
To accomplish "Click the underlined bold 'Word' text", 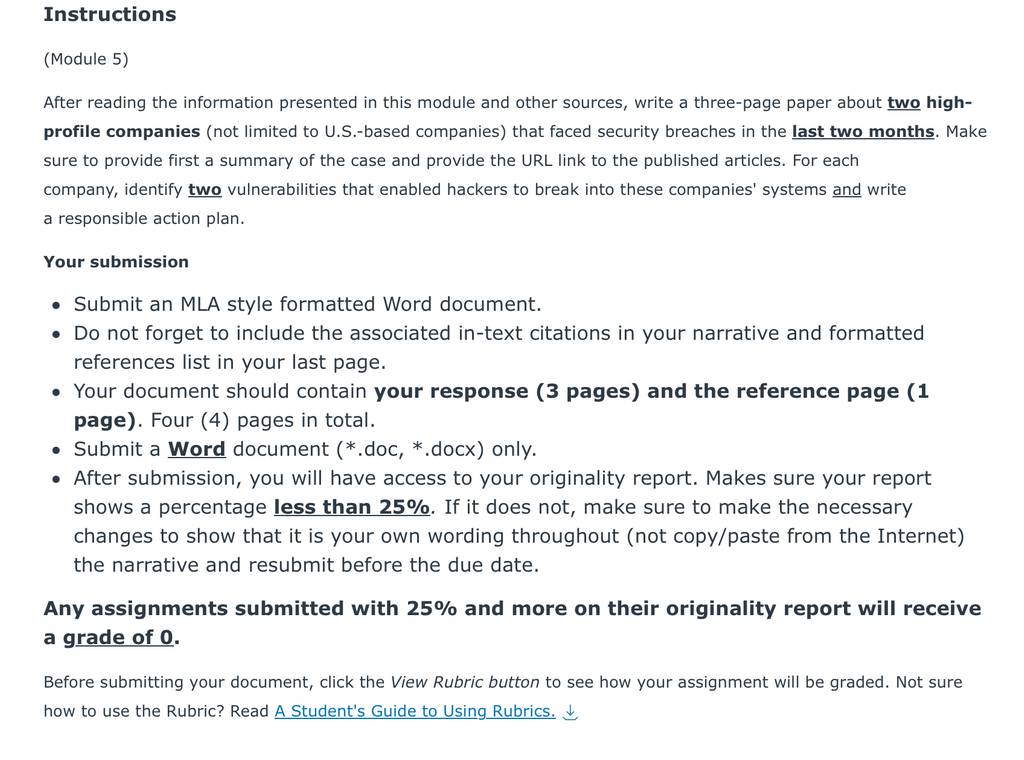I will click(x=197, y=449).
